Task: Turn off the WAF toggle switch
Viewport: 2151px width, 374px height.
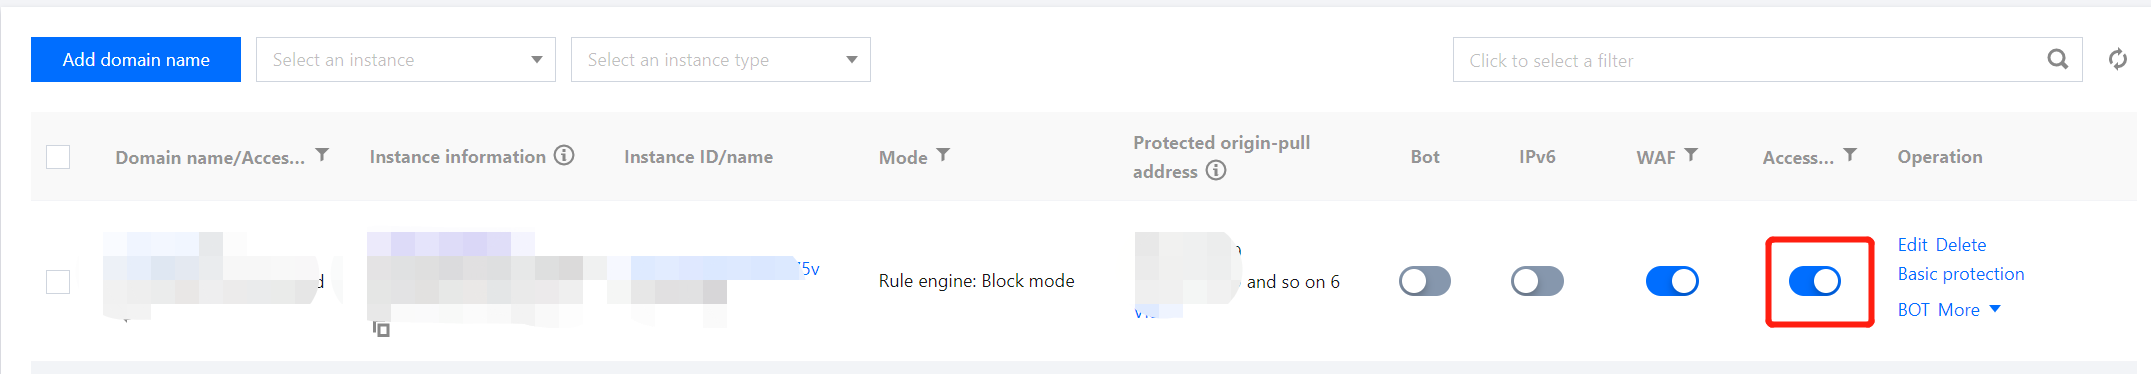Action: pos(1672,281)
